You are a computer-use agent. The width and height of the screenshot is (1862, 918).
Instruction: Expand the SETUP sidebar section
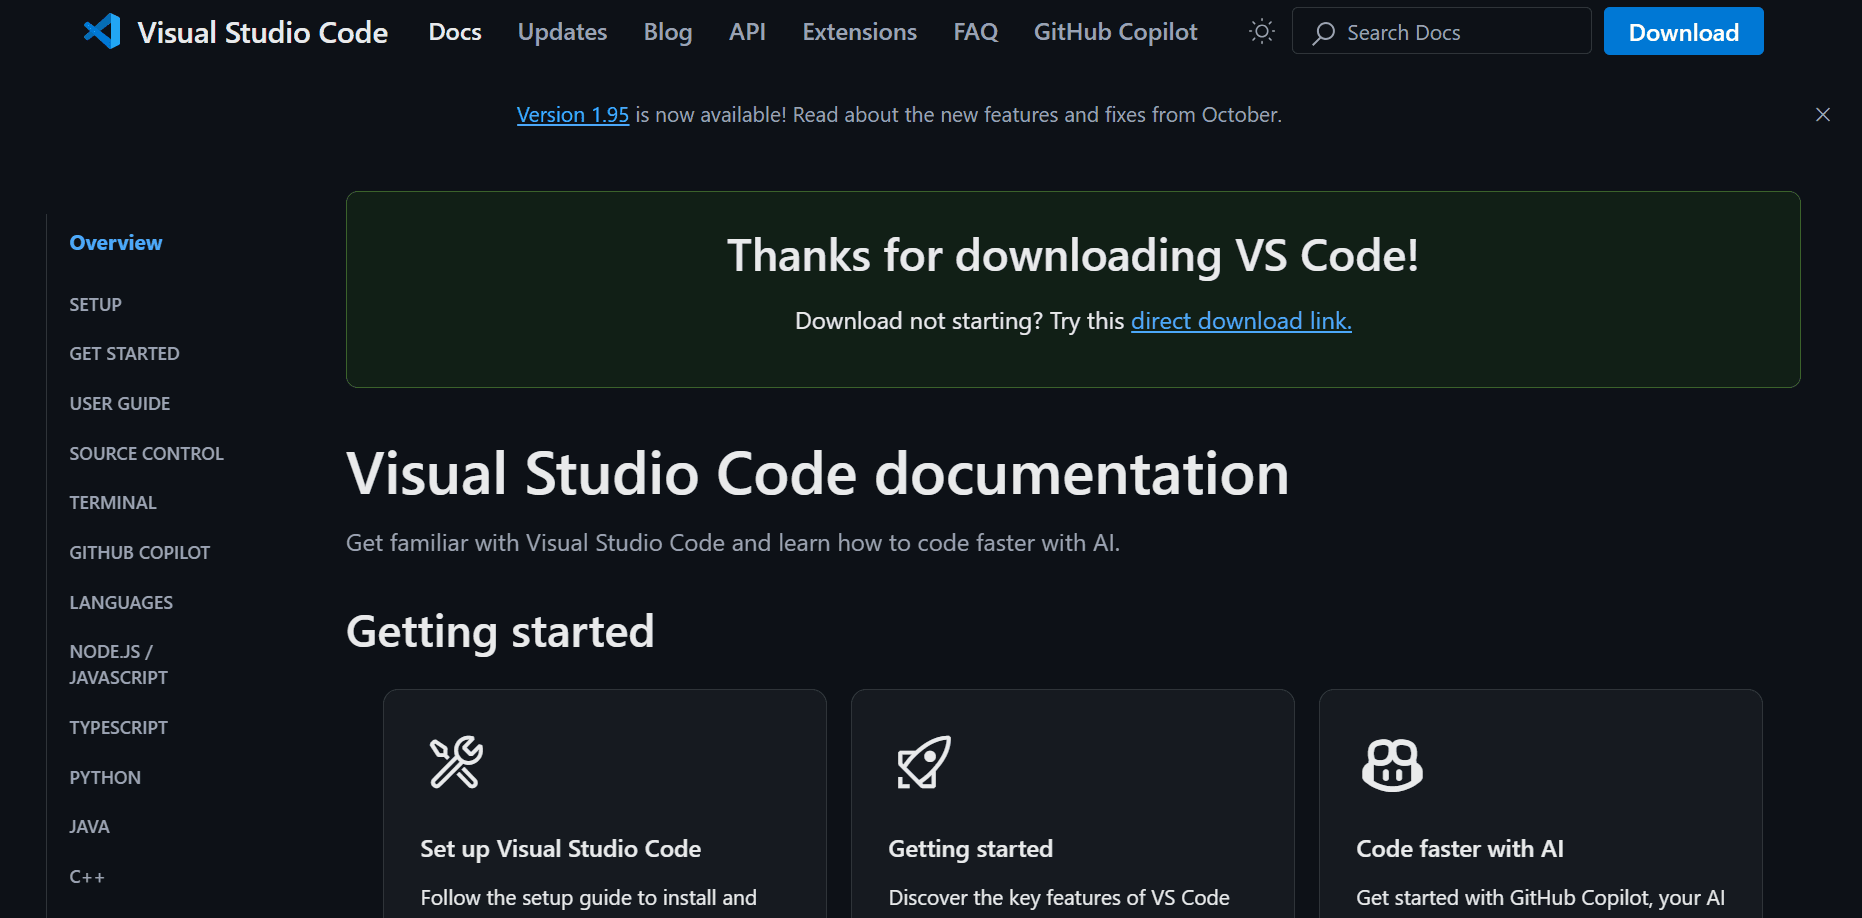pyautogui.click(x=95, y=305)
